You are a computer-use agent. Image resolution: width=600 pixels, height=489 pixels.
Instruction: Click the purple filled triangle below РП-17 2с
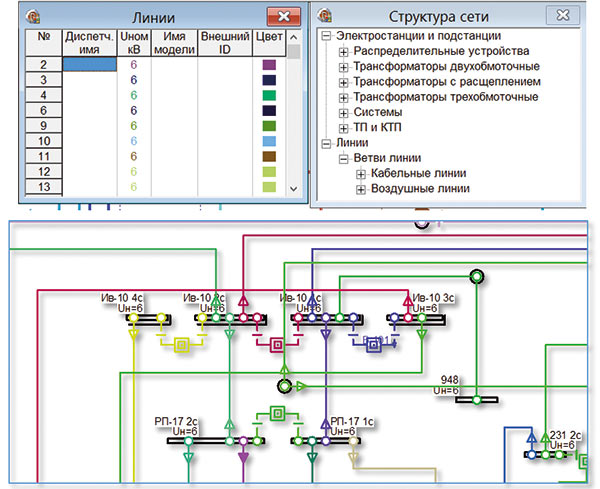(x=242, y=459)
